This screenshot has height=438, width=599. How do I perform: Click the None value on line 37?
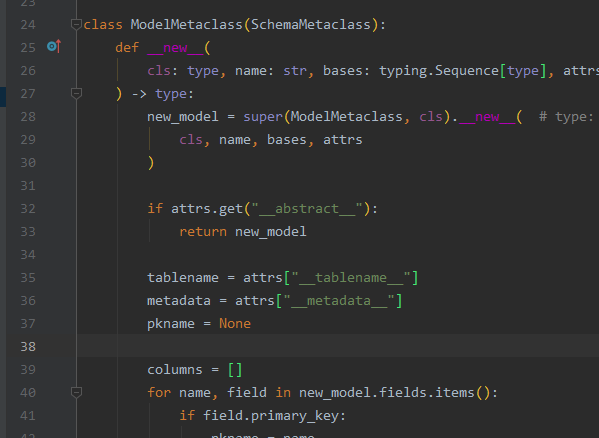235,324
